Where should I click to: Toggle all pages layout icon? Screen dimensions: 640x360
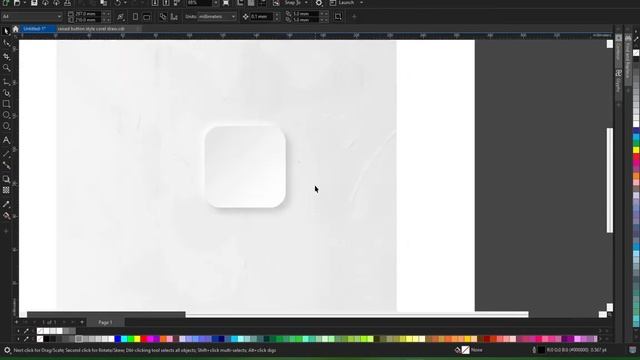(x=163, y=17)
